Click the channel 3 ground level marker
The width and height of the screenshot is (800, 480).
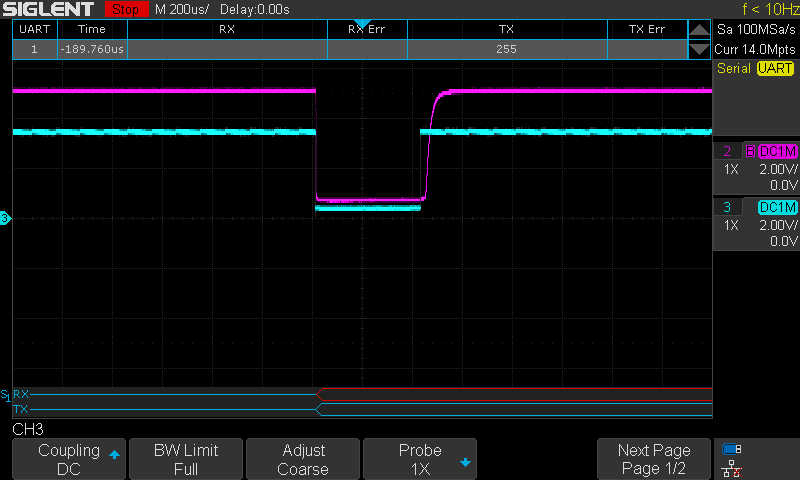(5, 218)
